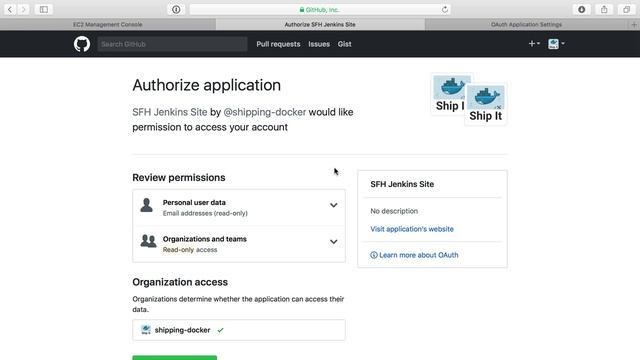Focus the Safari address bar

[x=320, y=9]
